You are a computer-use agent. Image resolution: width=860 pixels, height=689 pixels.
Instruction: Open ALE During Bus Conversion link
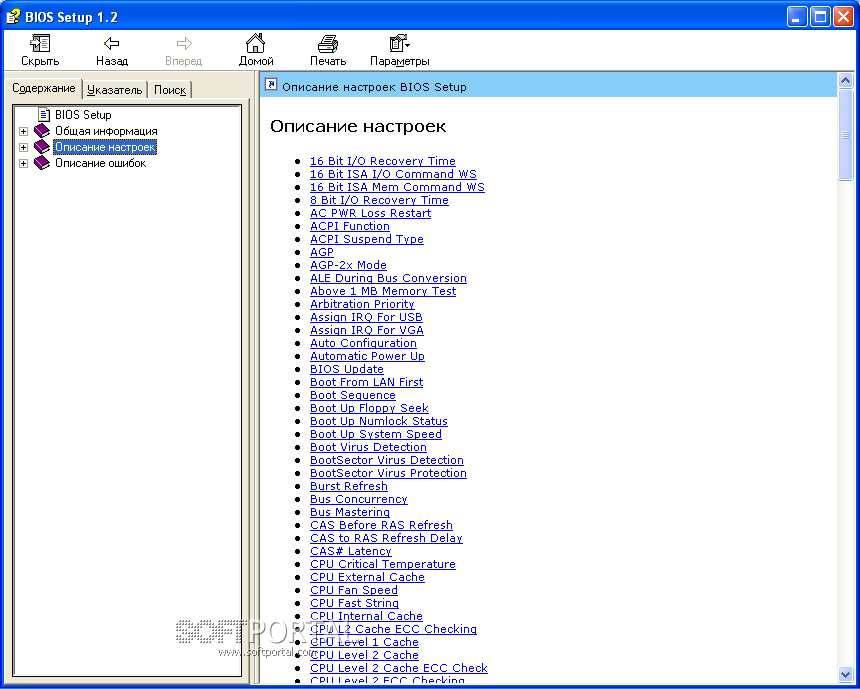click(388, 278)
